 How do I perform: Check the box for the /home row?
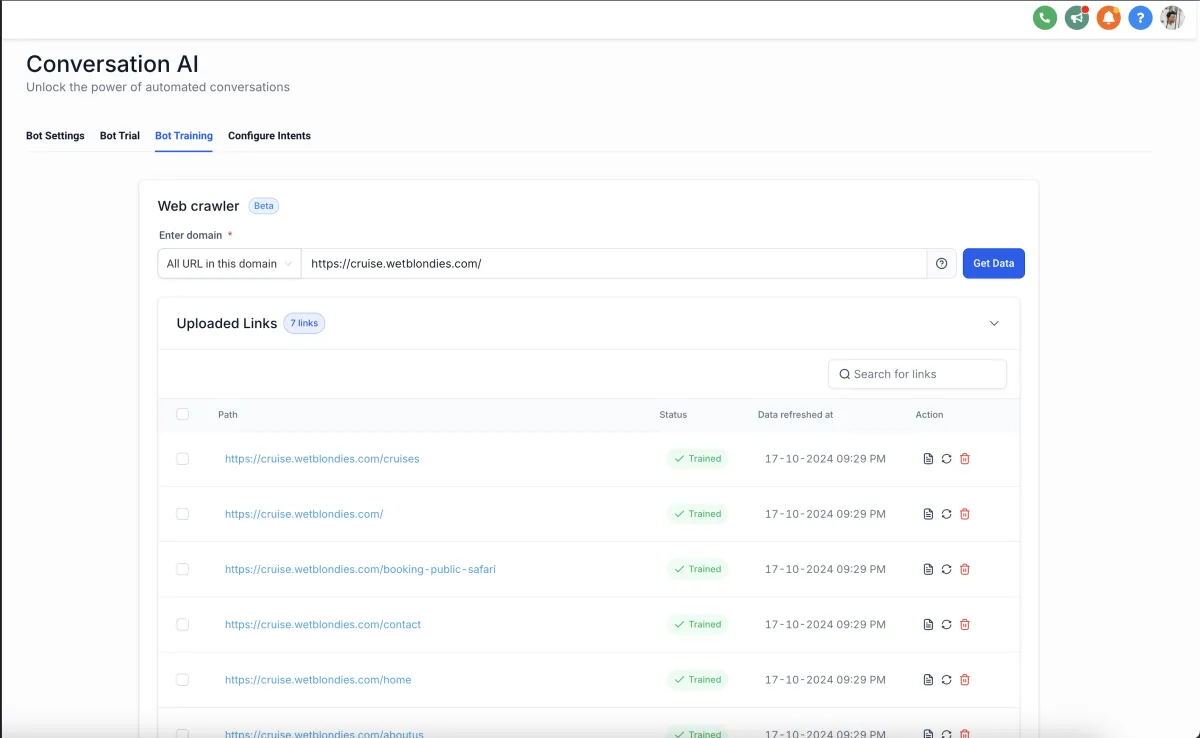pyautogui.click(x=182, y=680)
